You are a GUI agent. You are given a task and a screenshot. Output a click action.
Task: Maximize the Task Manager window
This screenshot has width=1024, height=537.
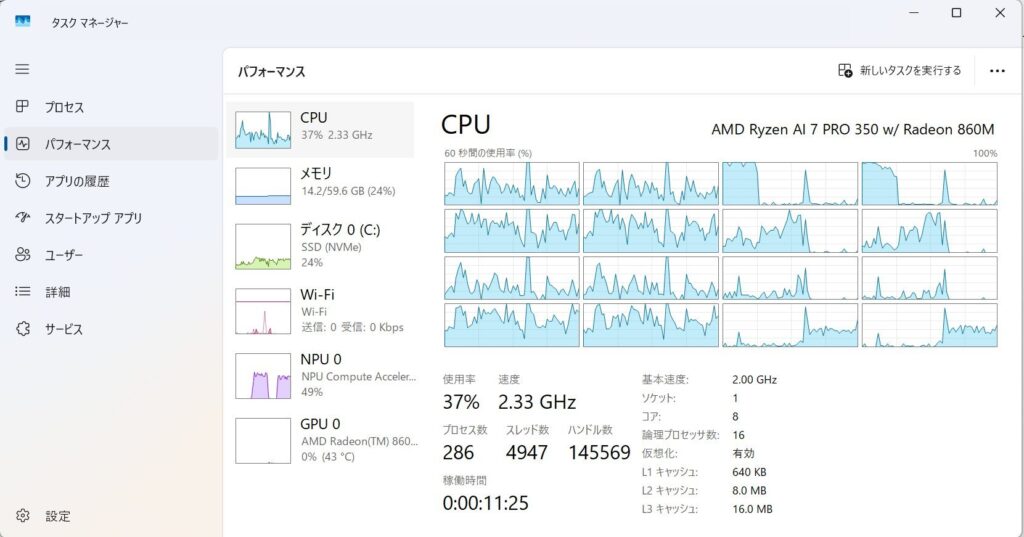coord(956,13)
